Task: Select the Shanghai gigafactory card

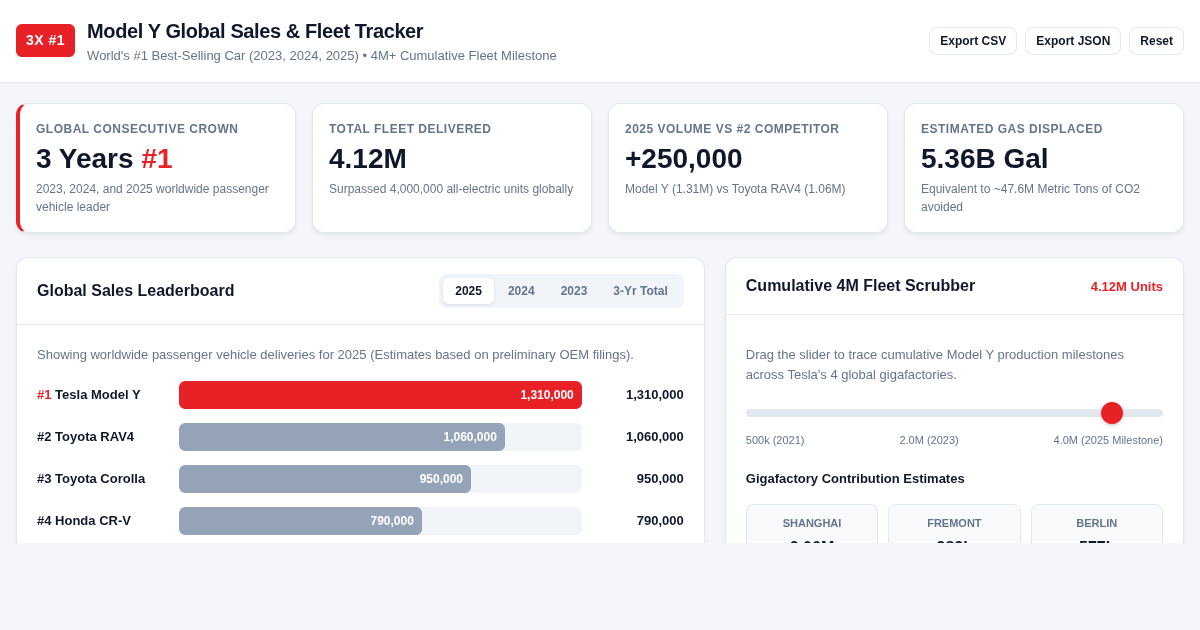Action: [812, 524]
